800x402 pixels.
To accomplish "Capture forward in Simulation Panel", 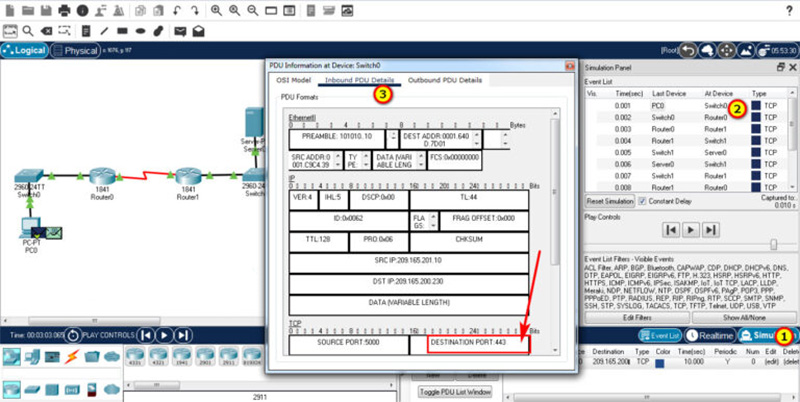I will (x=710, y=230).
